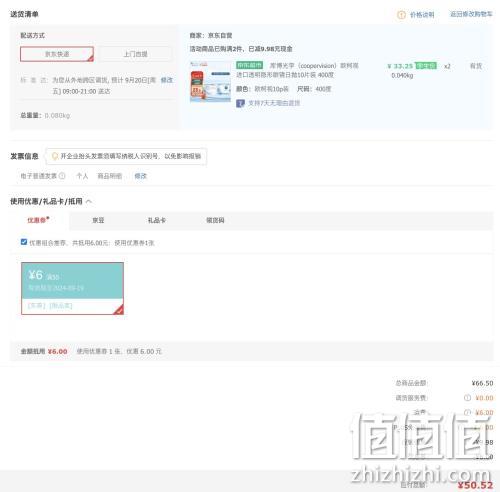Open the 优惠券 tab

tap(39, 220)
